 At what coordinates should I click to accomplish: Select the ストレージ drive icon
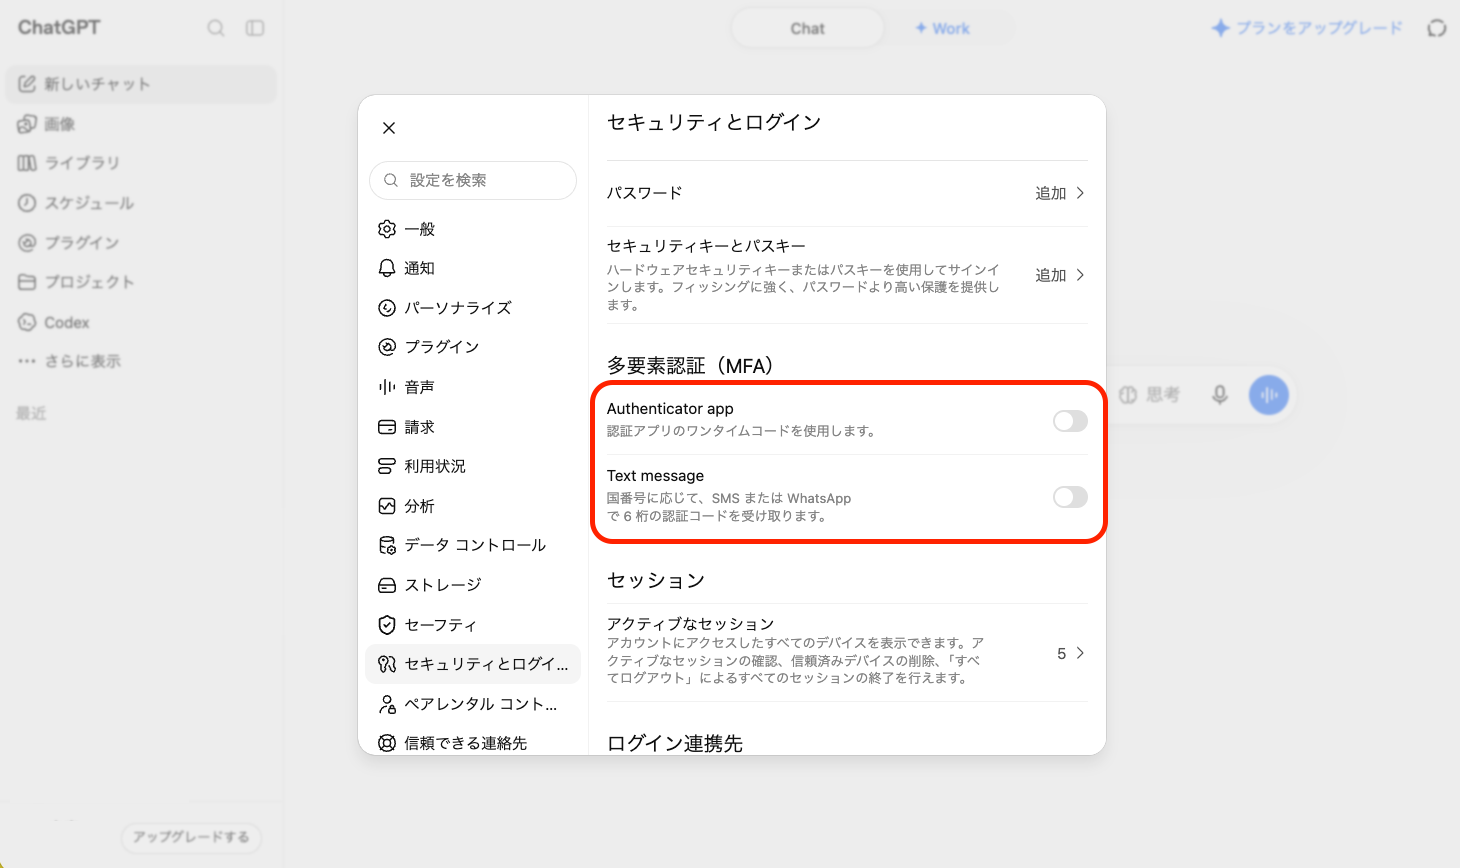pos(387,585)
